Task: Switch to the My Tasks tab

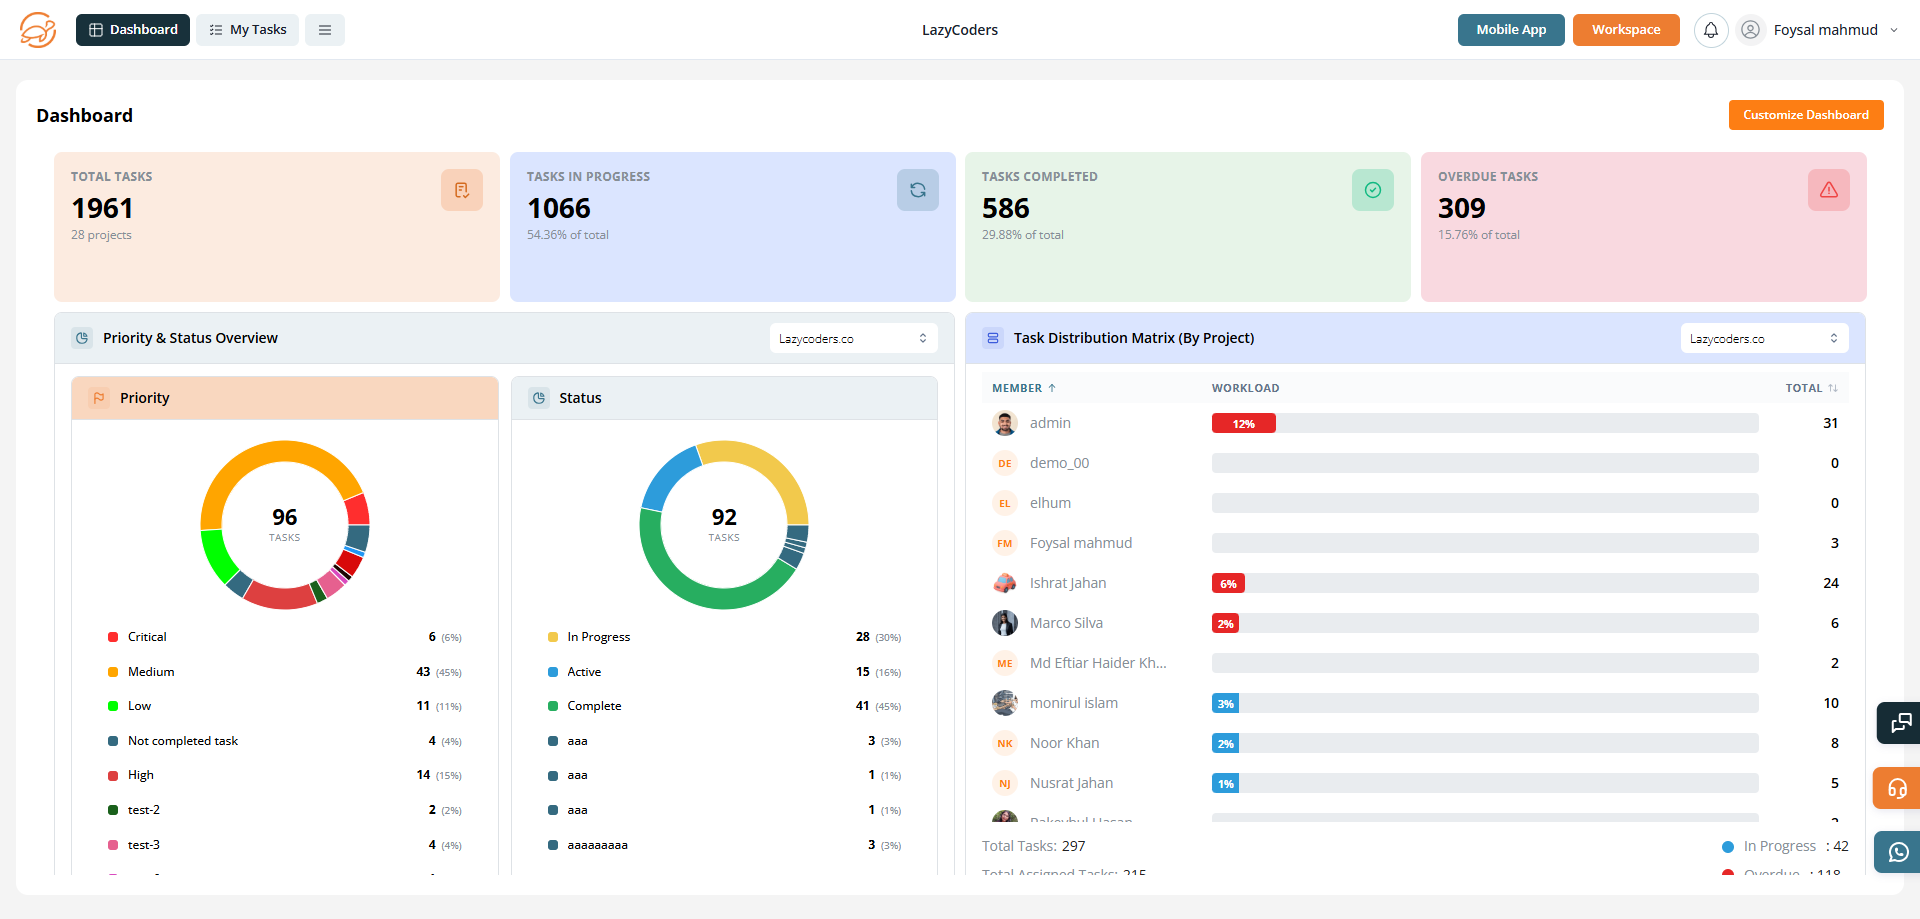Action: click(x=247, y=30)
